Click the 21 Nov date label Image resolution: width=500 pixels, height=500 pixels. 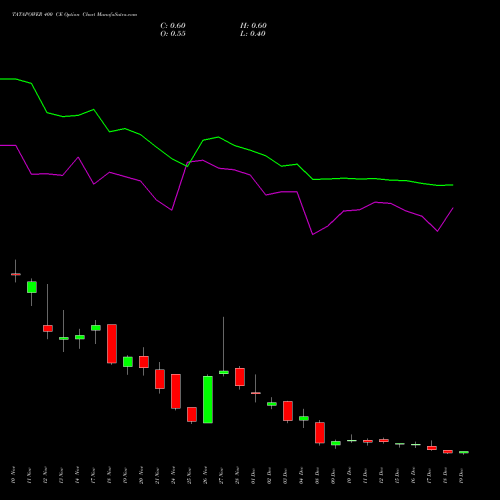[158, 475]
